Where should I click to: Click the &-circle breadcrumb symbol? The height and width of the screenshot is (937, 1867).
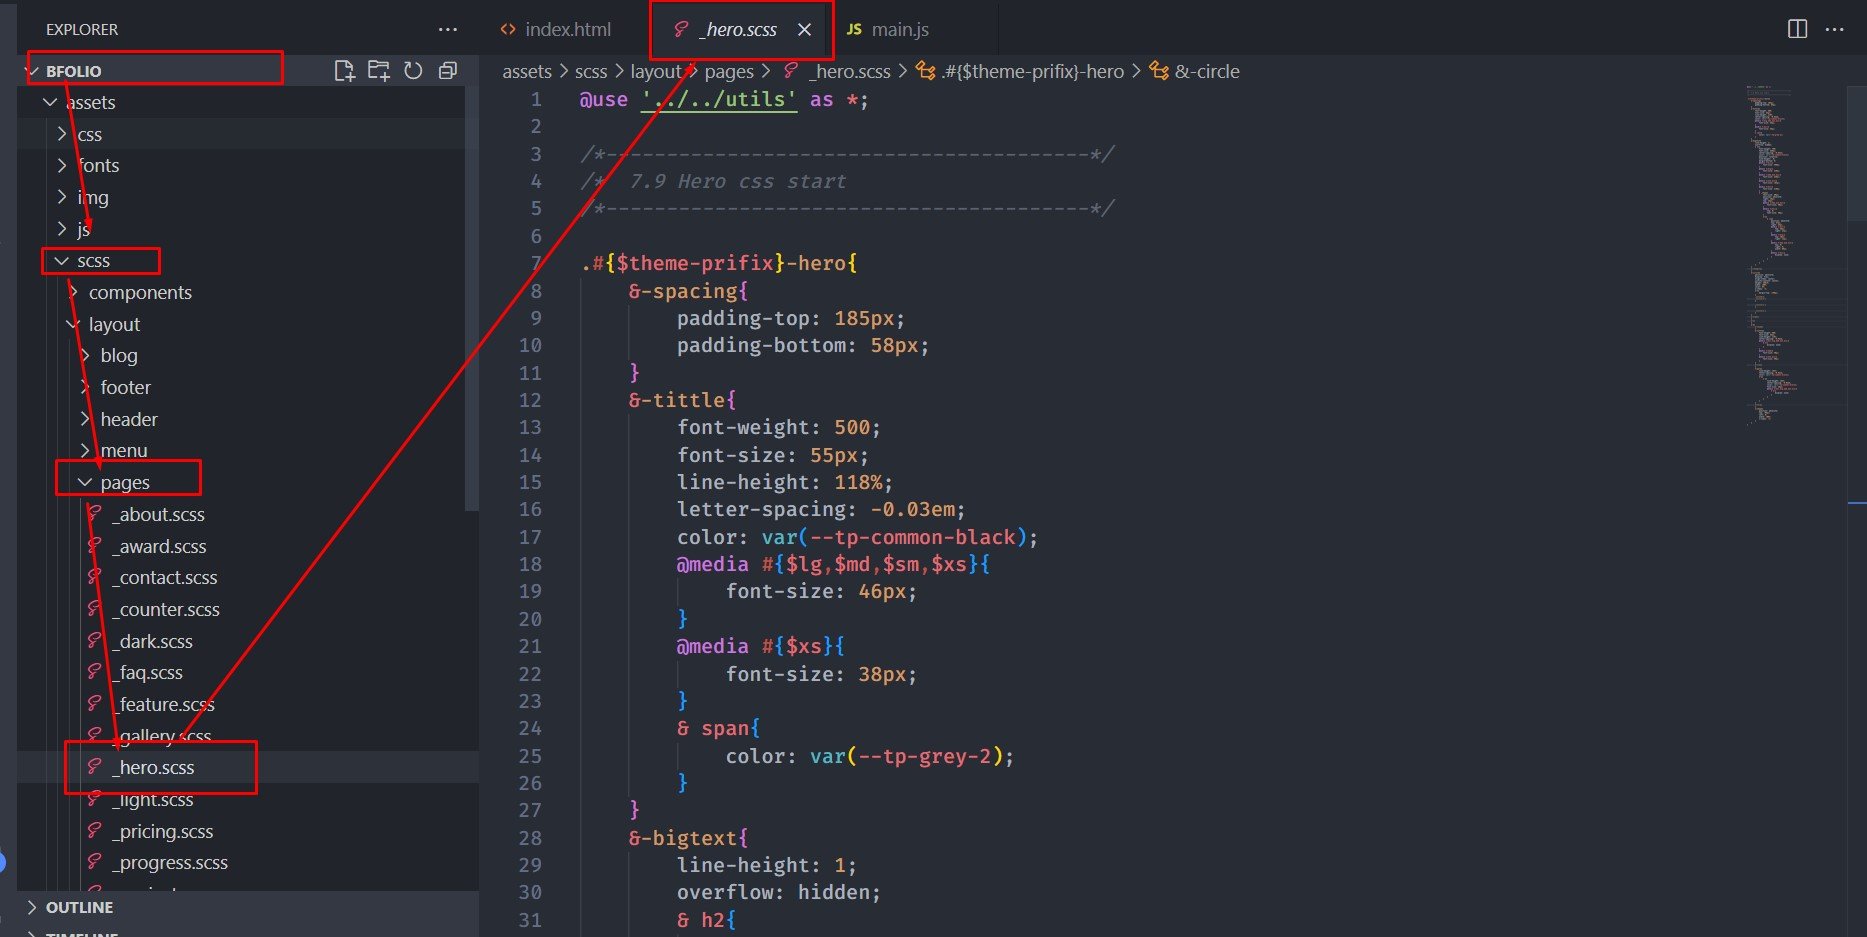coord(1206,71)
